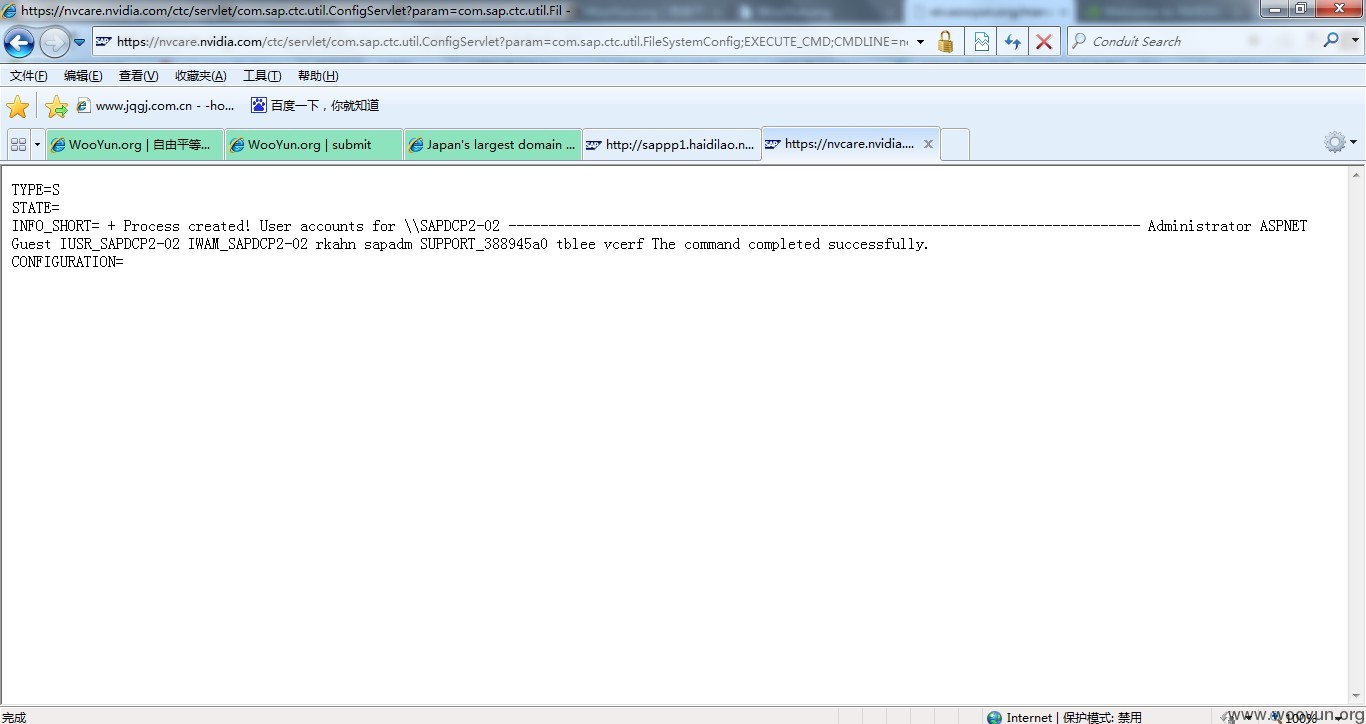Refresh the page with the refresh icon
Image resolution: width=1366 pixels, height=724 pixels.
1013,42
